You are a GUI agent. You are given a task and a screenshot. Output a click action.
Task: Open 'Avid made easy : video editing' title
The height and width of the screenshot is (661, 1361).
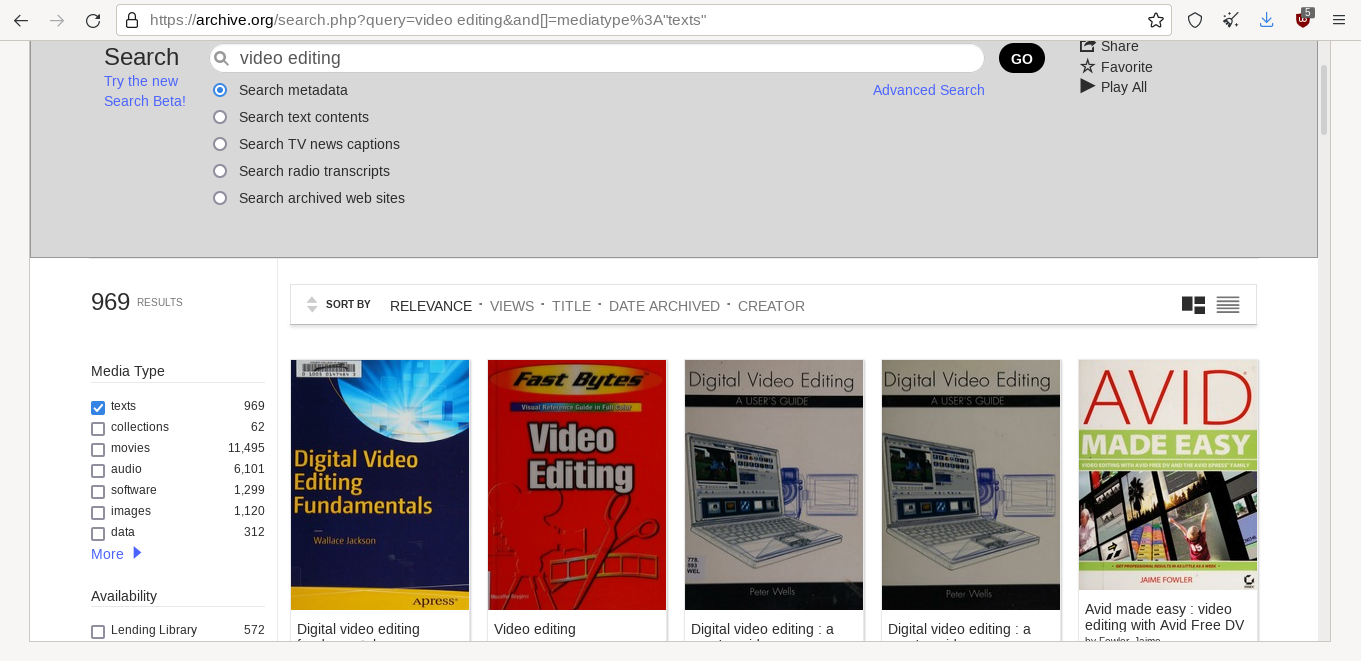coord(1165,617)
